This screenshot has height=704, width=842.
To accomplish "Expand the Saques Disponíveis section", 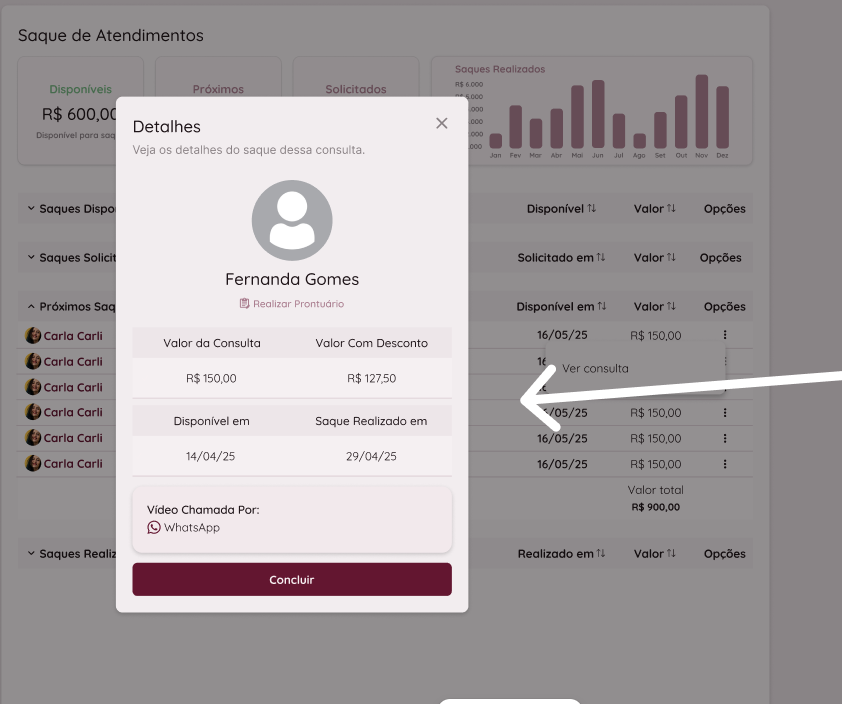I will 31,208.
